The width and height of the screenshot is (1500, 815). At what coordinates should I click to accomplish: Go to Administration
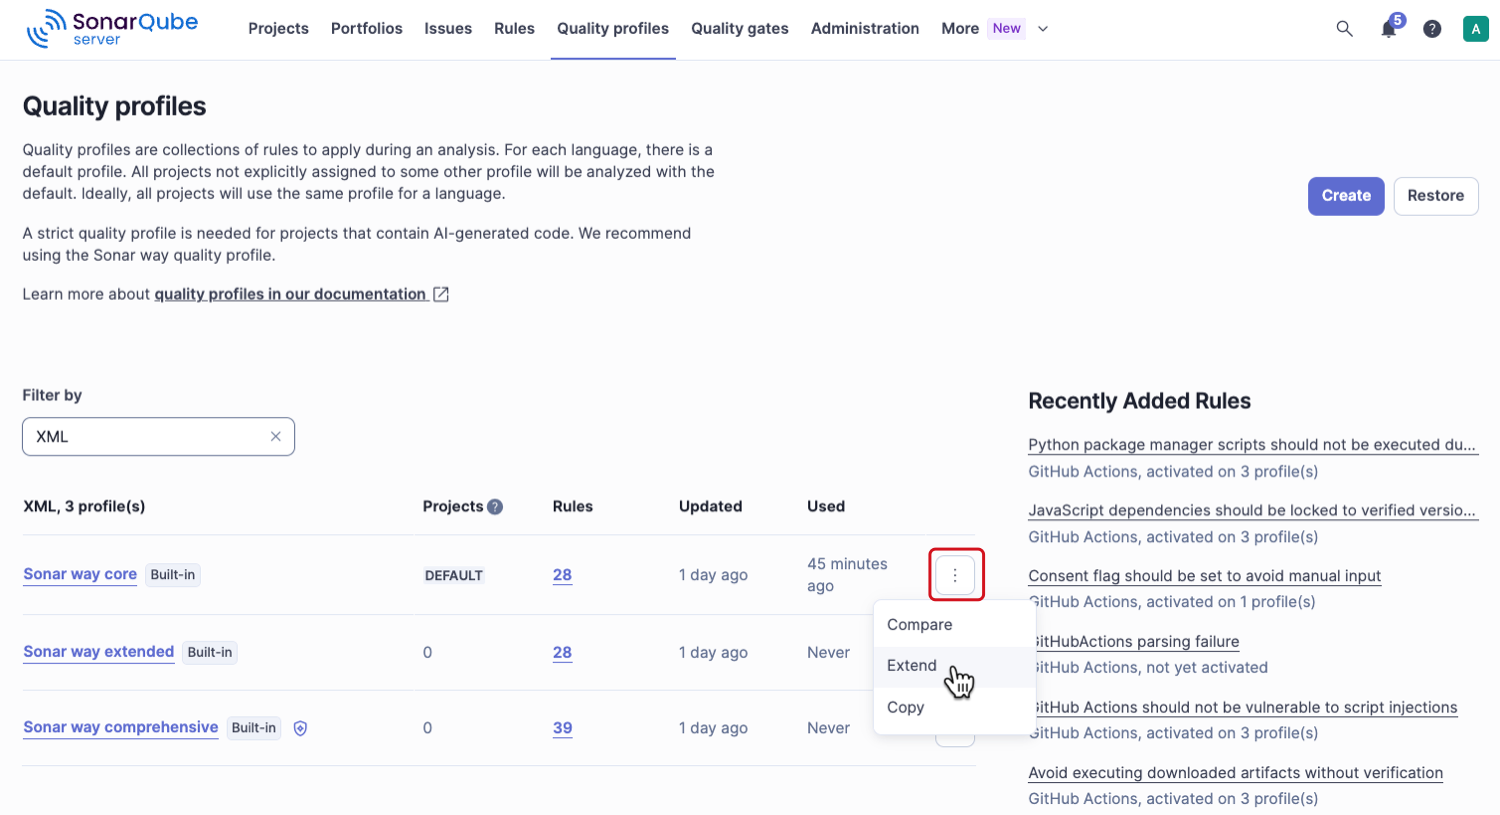865,29
